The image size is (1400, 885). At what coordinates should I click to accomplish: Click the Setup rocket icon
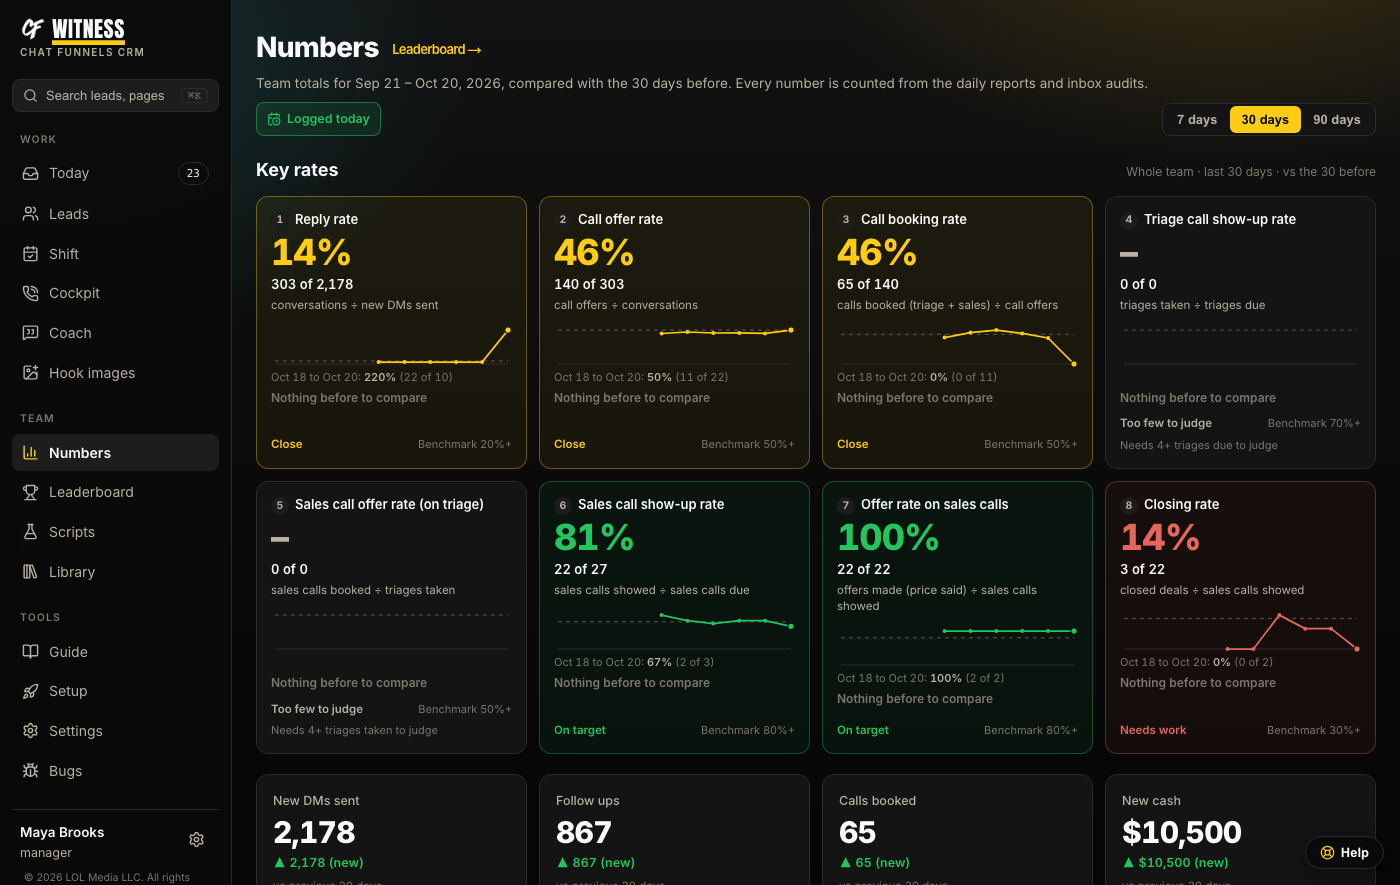[x=30, y=691]
